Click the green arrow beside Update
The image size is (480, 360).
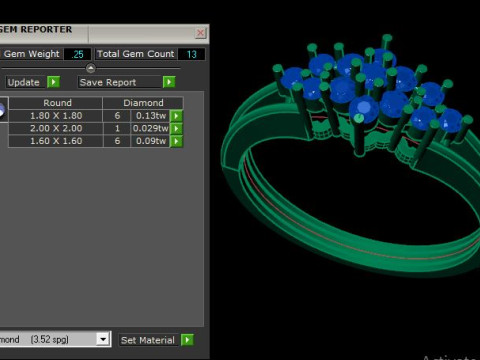(54, 82)
